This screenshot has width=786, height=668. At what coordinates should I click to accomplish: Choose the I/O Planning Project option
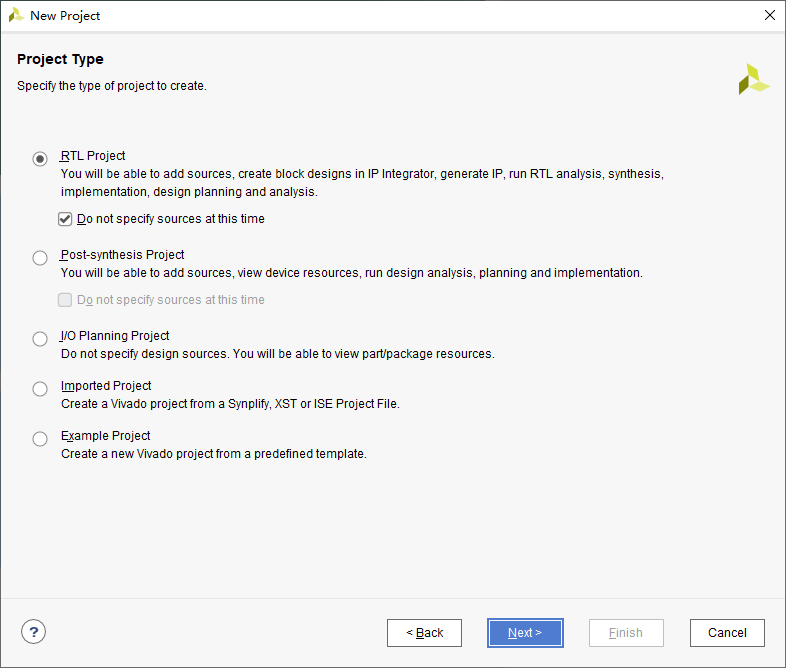pos(40,339)
